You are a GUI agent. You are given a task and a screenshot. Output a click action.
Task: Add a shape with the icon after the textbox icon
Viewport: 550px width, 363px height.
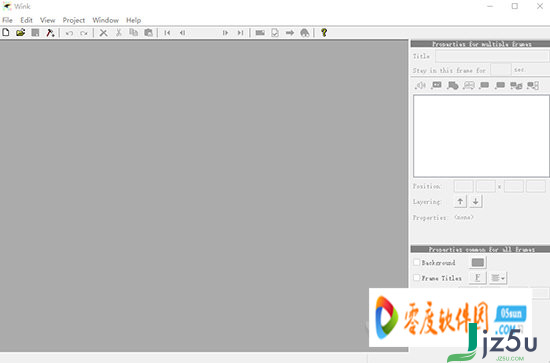[452, 85]
